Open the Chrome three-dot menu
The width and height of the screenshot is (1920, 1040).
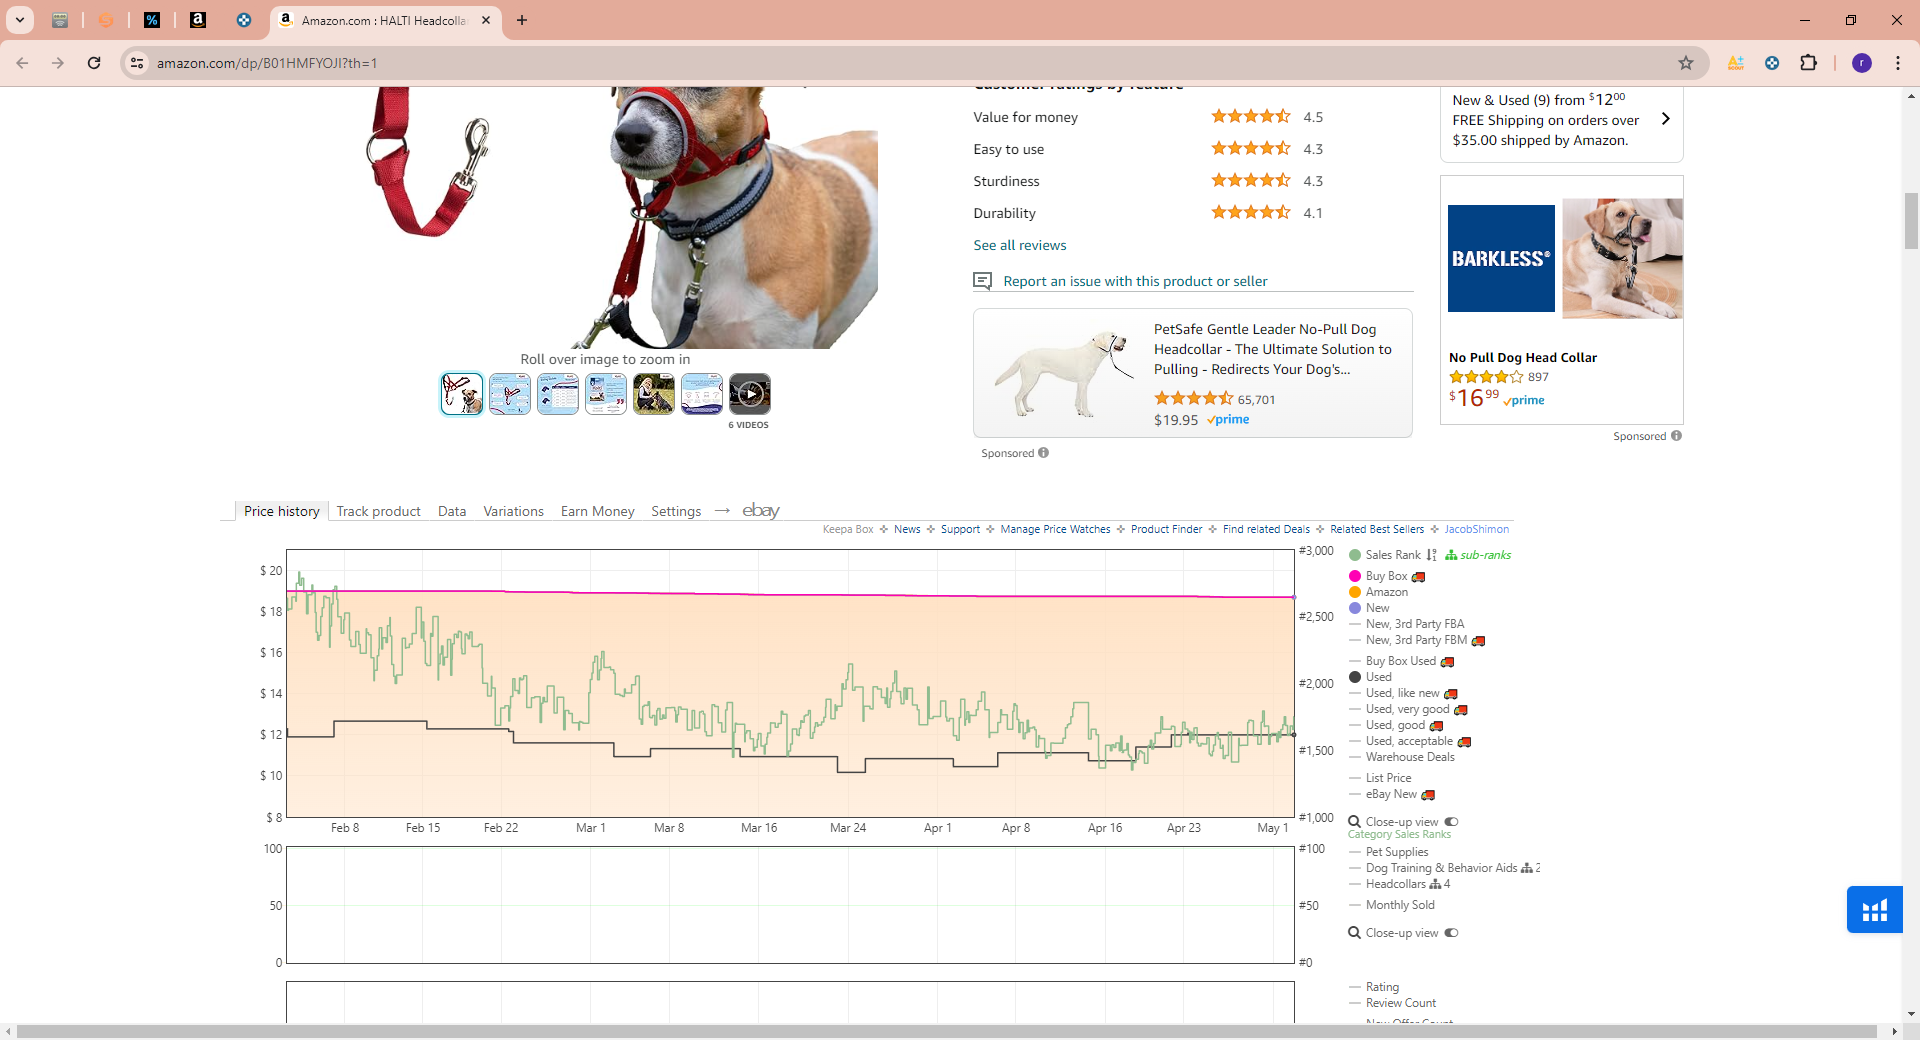click(x=1898, y=63)
